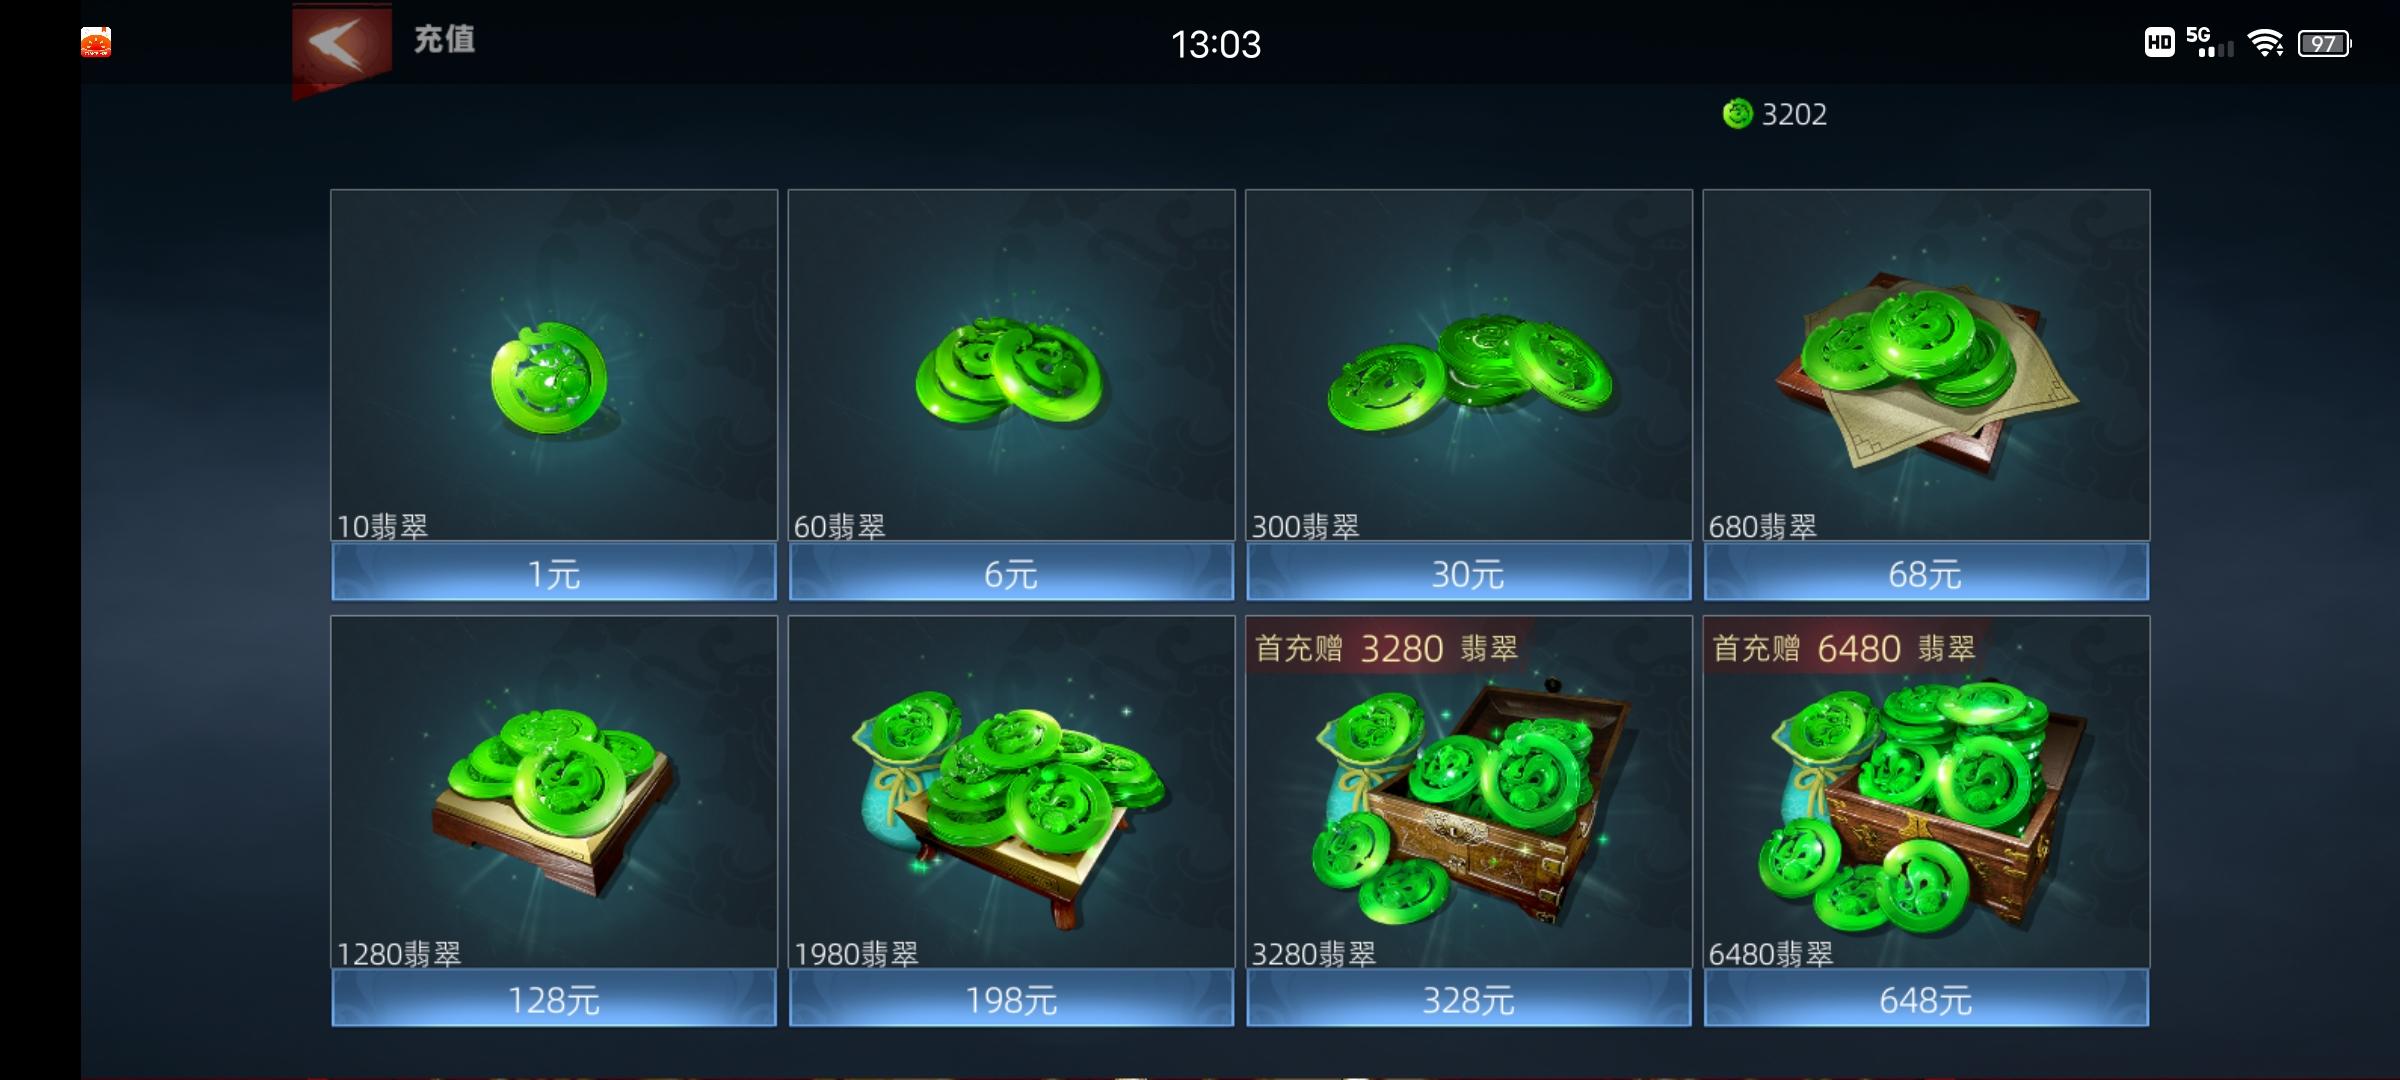The width and height of the screenshot is (2400, 1080).
Task: Select the 60 jade pile image
Action: 1009,372
